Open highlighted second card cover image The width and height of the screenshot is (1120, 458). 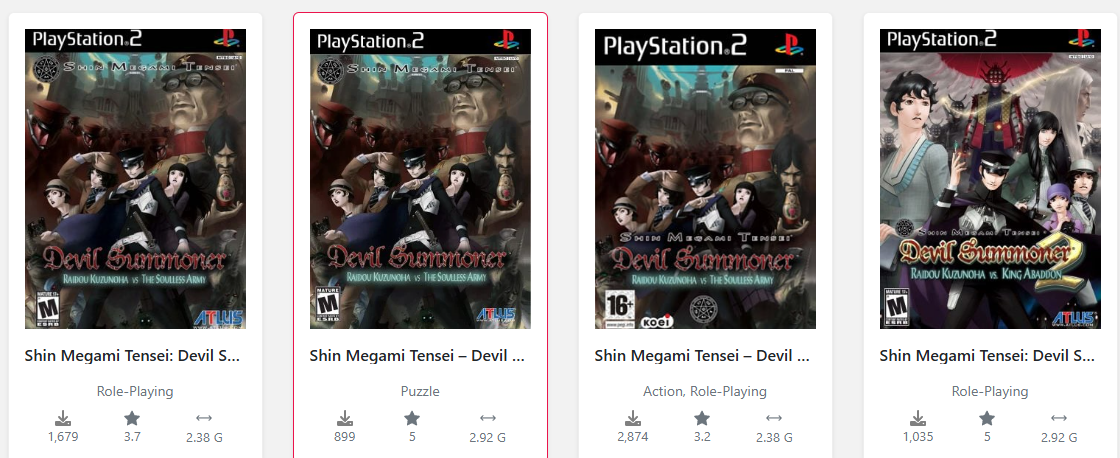tap(420, 179)
